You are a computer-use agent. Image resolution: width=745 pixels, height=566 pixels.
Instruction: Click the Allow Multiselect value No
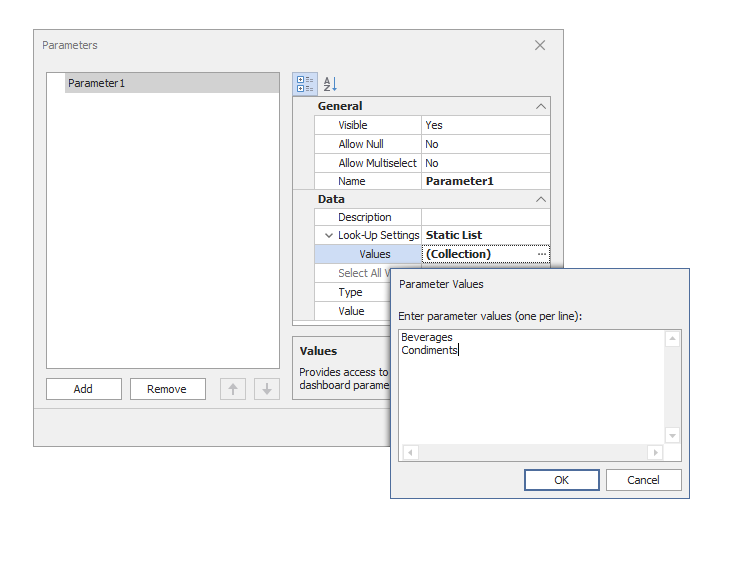(x=486, y=163)
